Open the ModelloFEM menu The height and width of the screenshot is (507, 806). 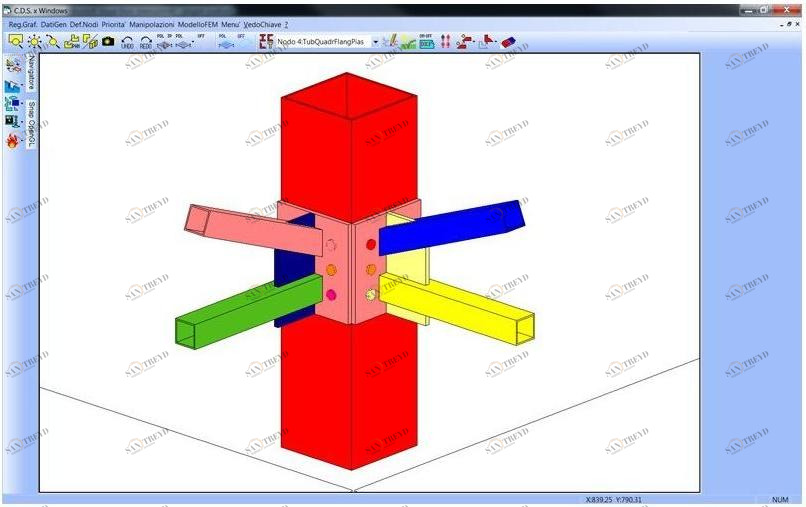point(198,23)
